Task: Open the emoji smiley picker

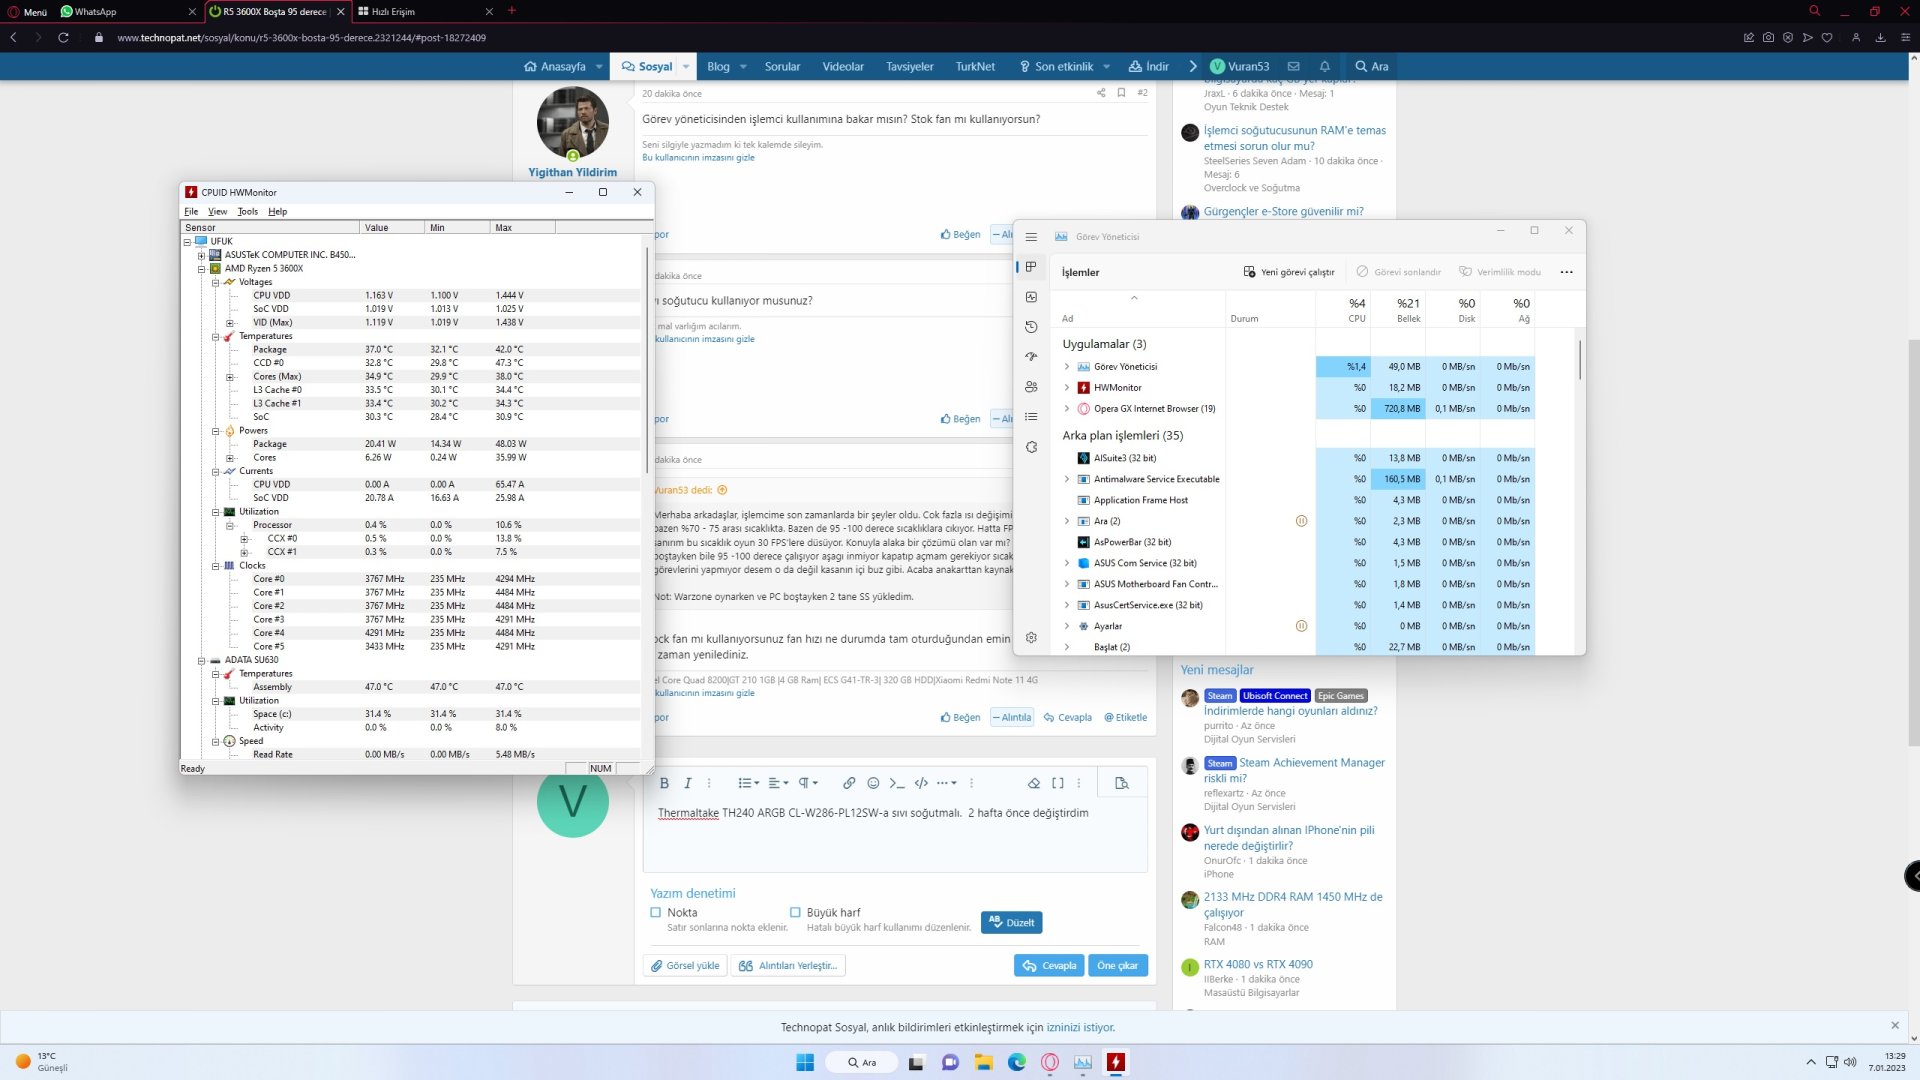Action: click(873, 784)
